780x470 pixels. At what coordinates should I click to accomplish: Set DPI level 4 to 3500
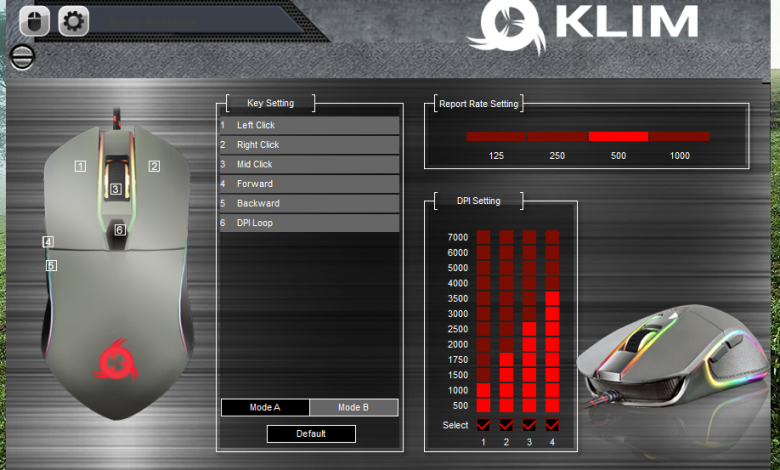[x=552, y=298]
